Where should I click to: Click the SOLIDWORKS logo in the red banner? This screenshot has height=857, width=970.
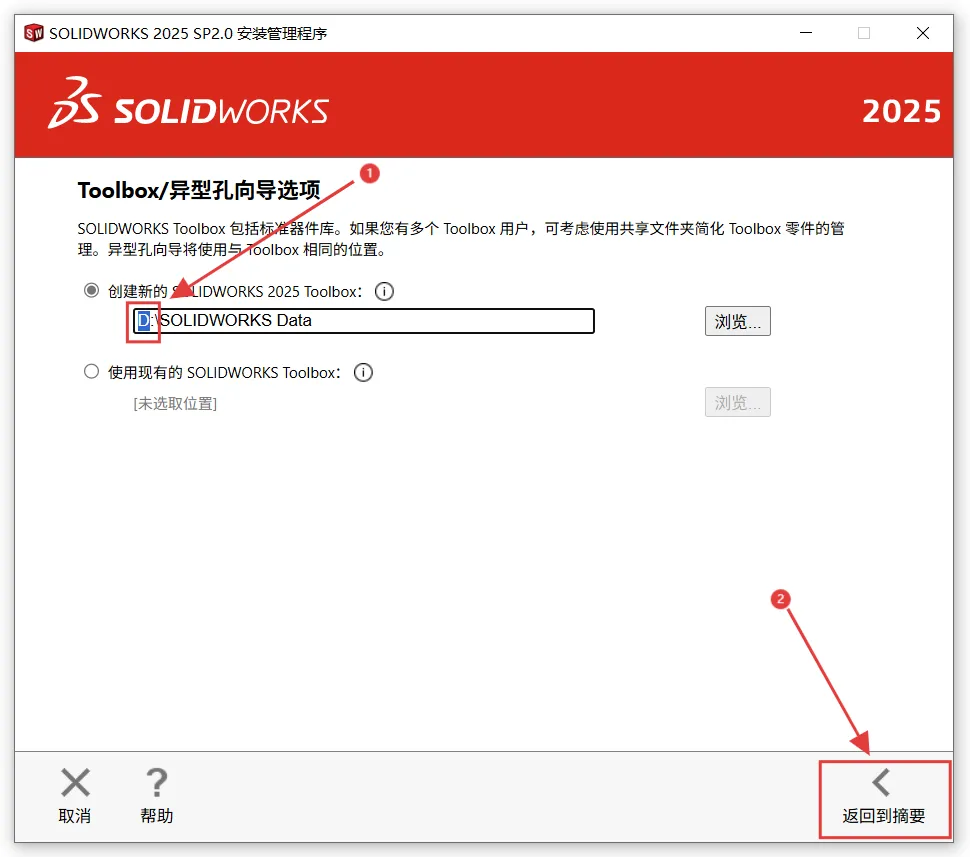pos(188,104)
